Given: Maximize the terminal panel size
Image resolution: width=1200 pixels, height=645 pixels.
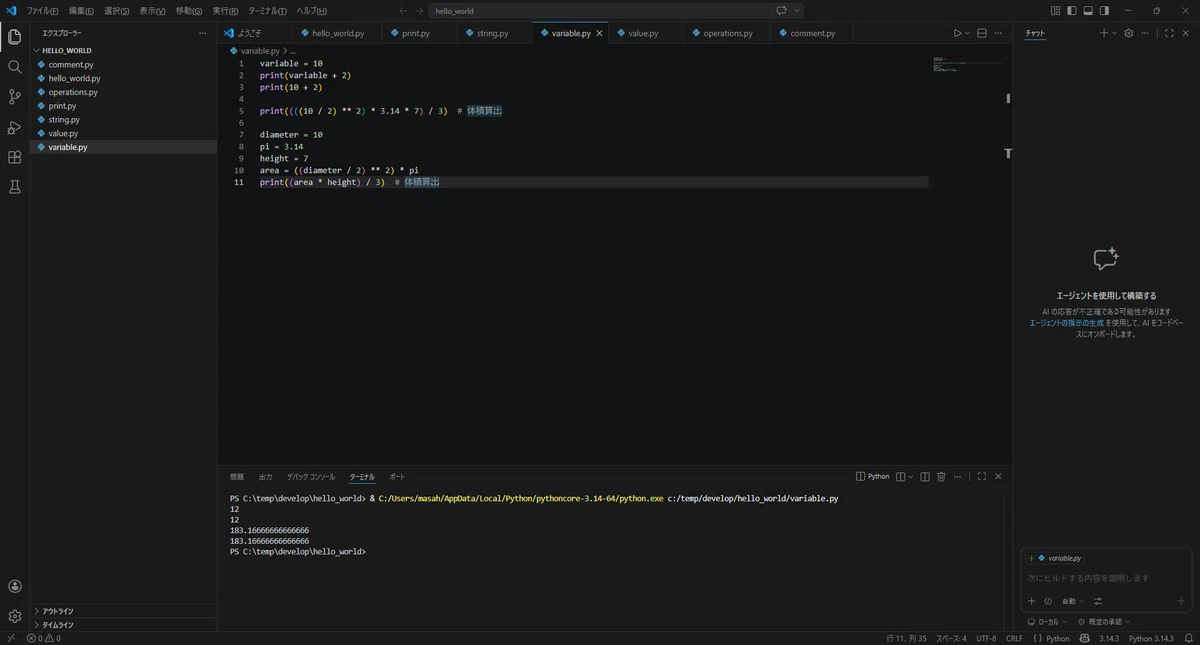Looking at the screenshot, I should (982, 477).
